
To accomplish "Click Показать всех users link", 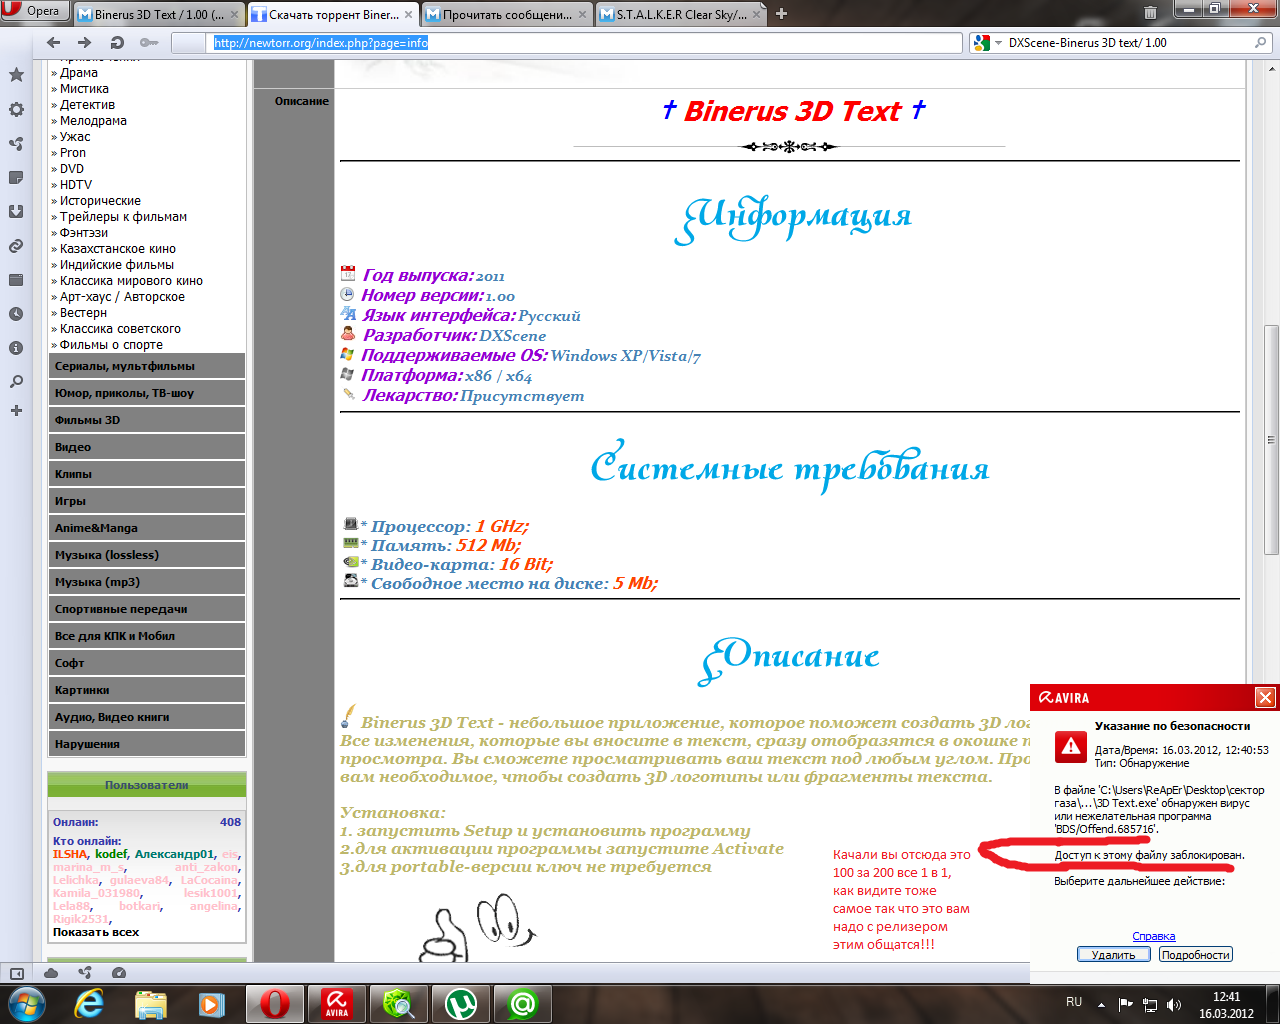I will (x=96, y=932).
